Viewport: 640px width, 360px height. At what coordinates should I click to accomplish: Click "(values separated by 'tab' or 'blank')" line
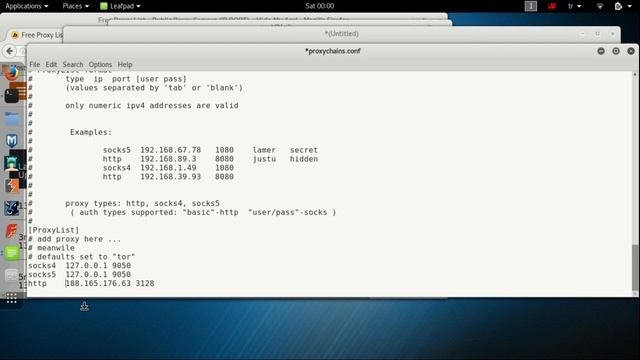pyautogui.click(x=154, y=88)
